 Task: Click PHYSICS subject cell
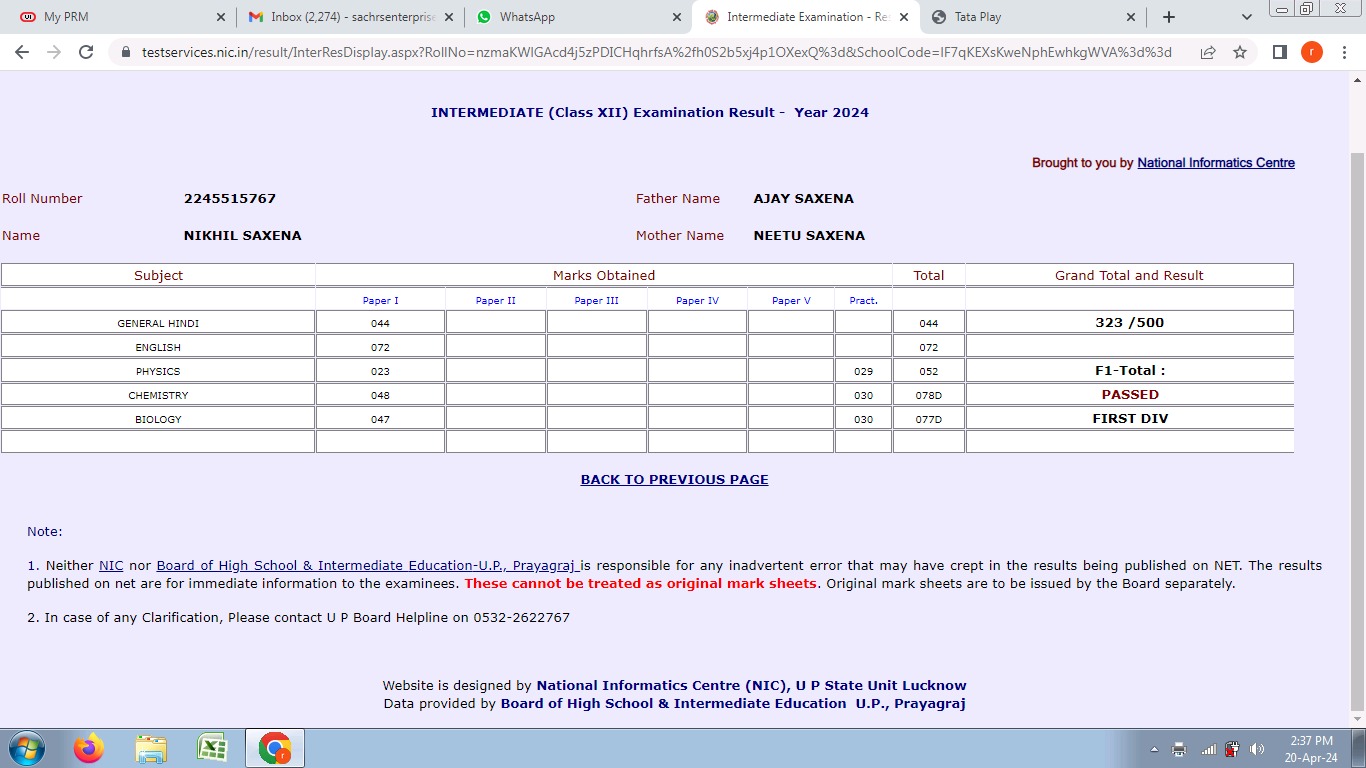[158, 371]
